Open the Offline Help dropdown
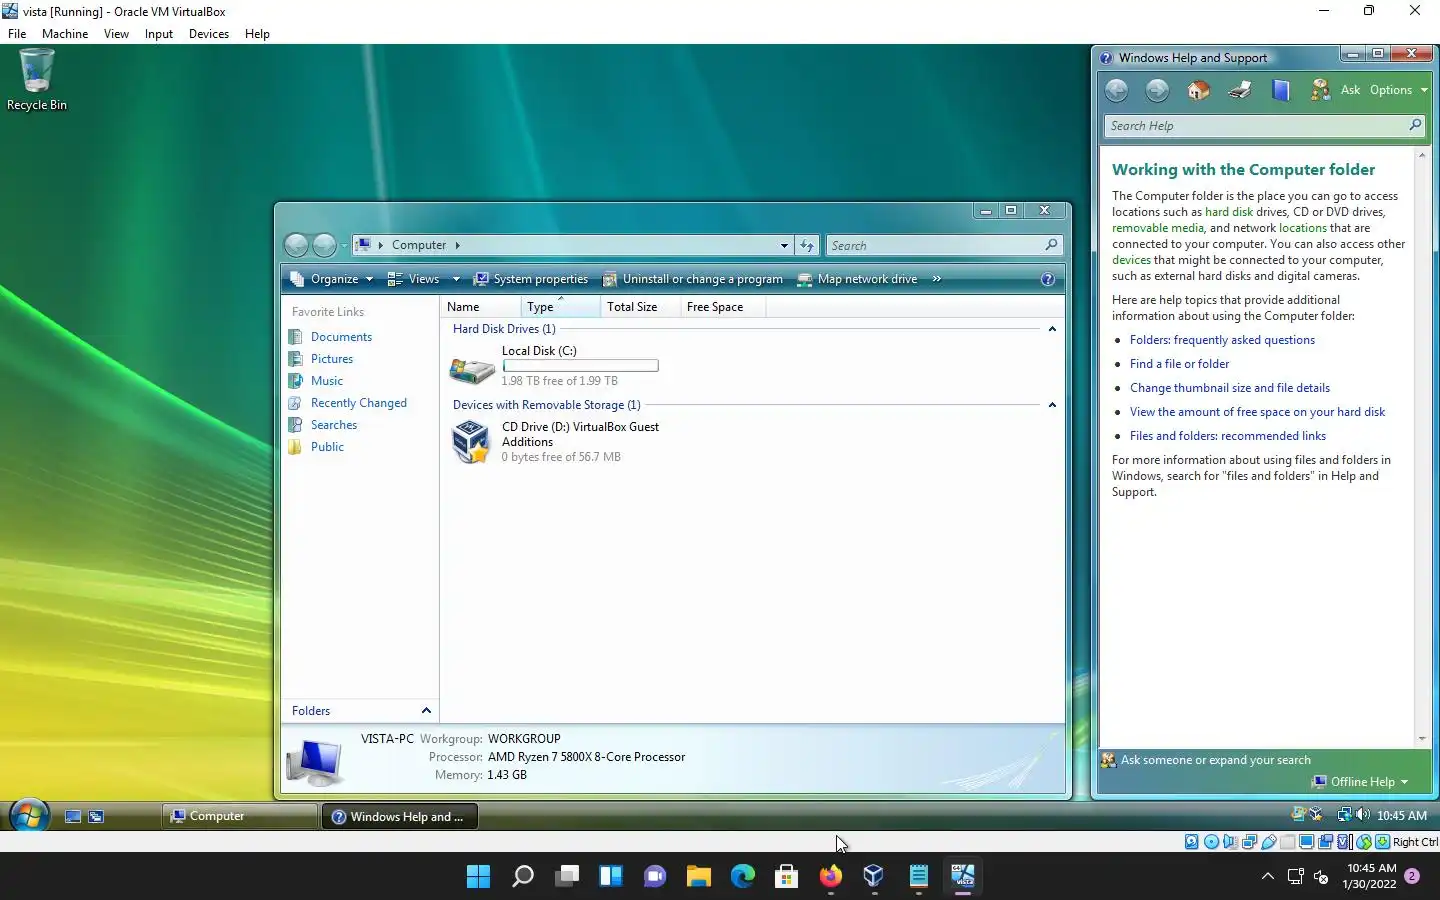Image resolution: width=1440 pixels, height=900 pixels. 1360,782
